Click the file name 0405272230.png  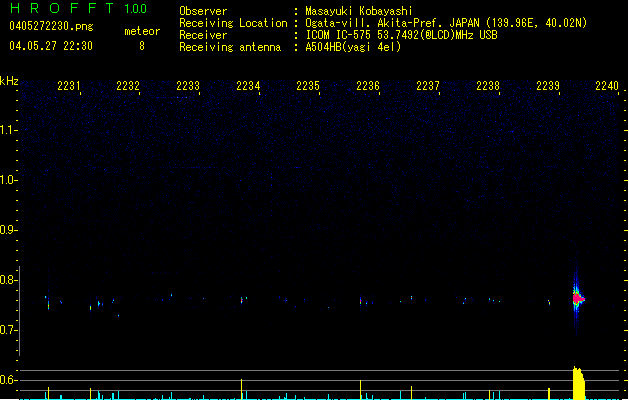[x=51, y=26]
